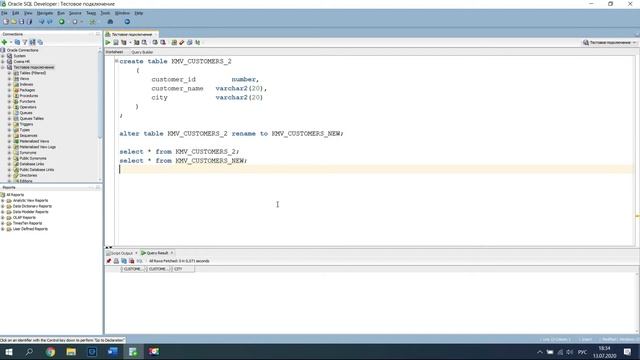Open Microsoft Word from the taskbar
The image size is (640, 360).
(113, 352)
